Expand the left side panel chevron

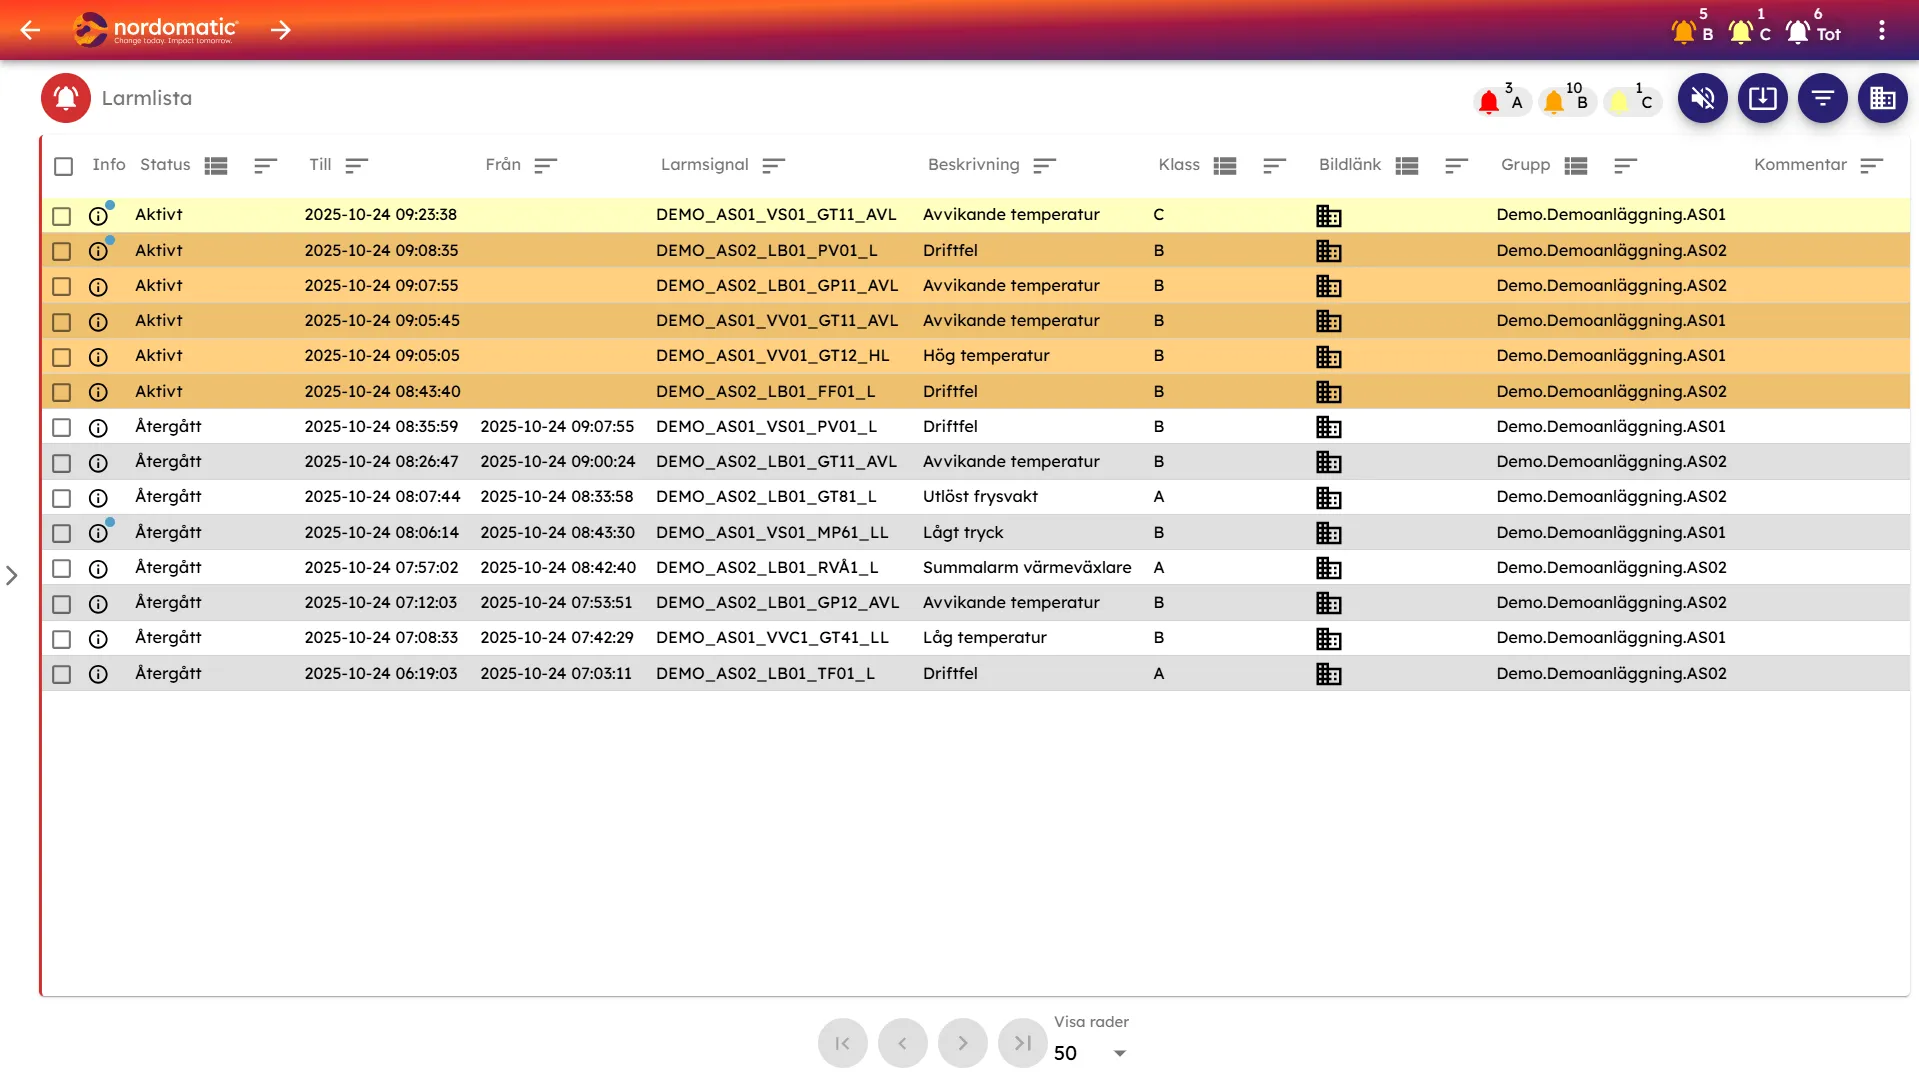[12, 576]
